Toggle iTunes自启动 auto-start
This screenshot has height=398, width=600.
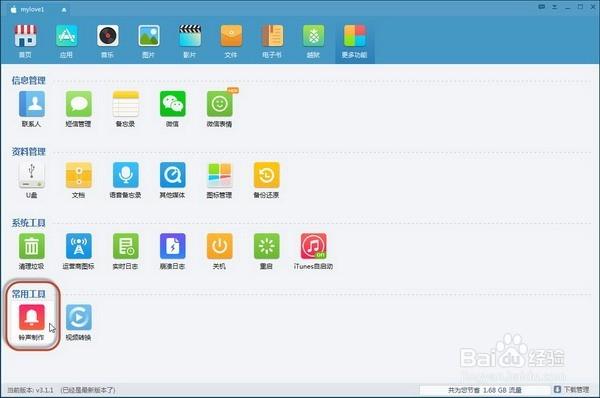click(x=313, y=251)
